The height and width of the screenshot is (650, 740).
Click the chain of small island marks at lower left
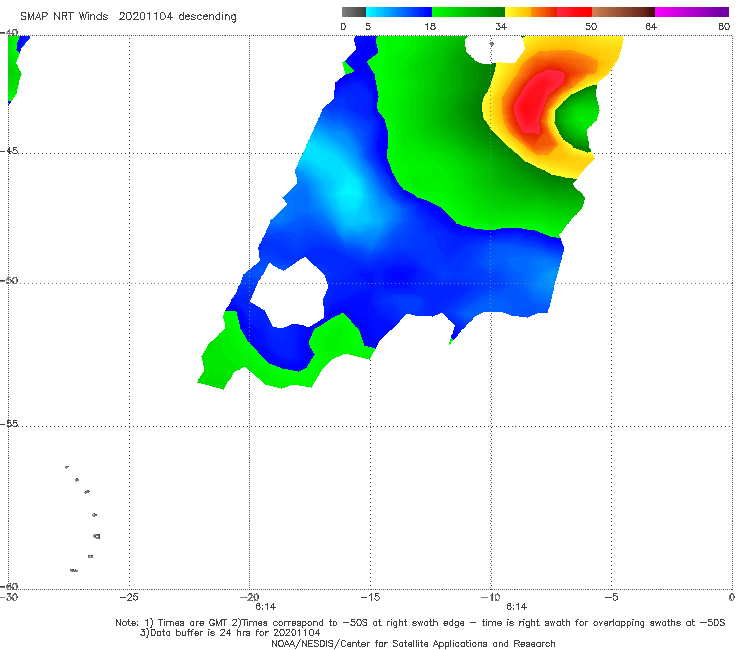point(83,519)
